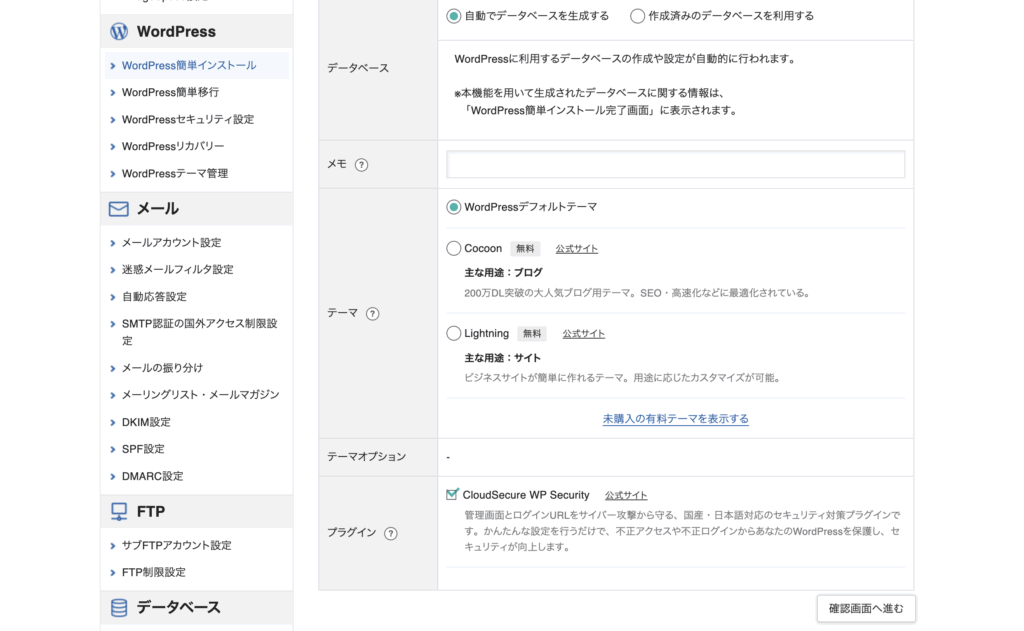Open help icon next to メモ label

pos(361,165)
